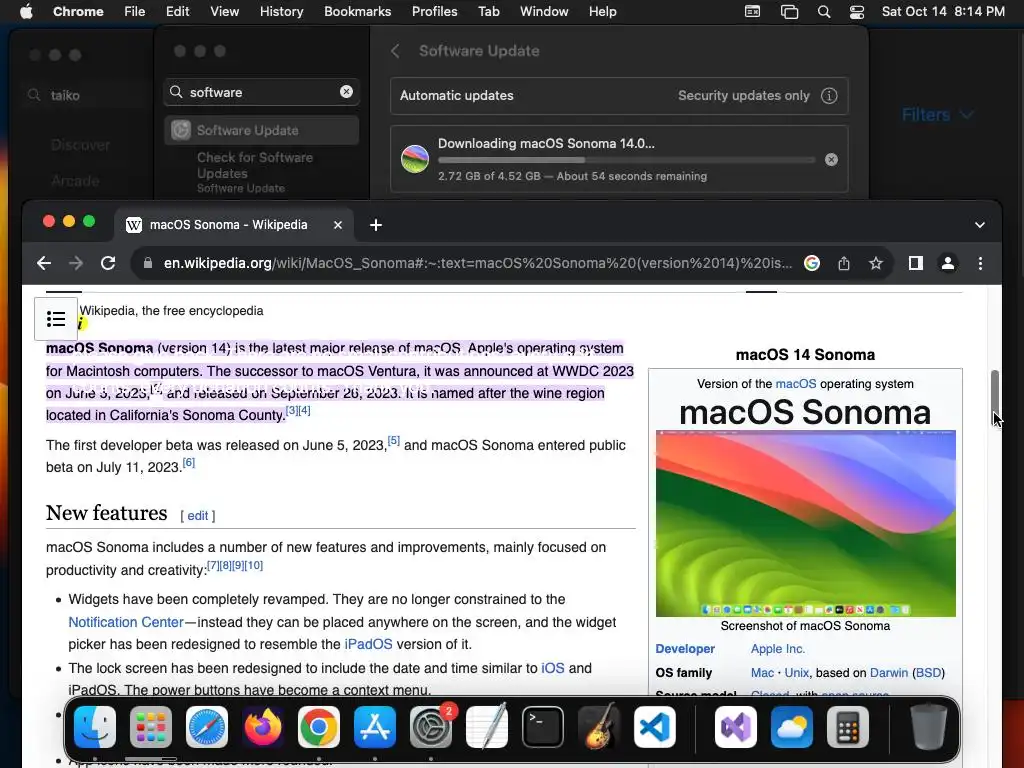1024x768 pixels.
Task: Open the weather app in Dock
Action: [x=792, y=727]
